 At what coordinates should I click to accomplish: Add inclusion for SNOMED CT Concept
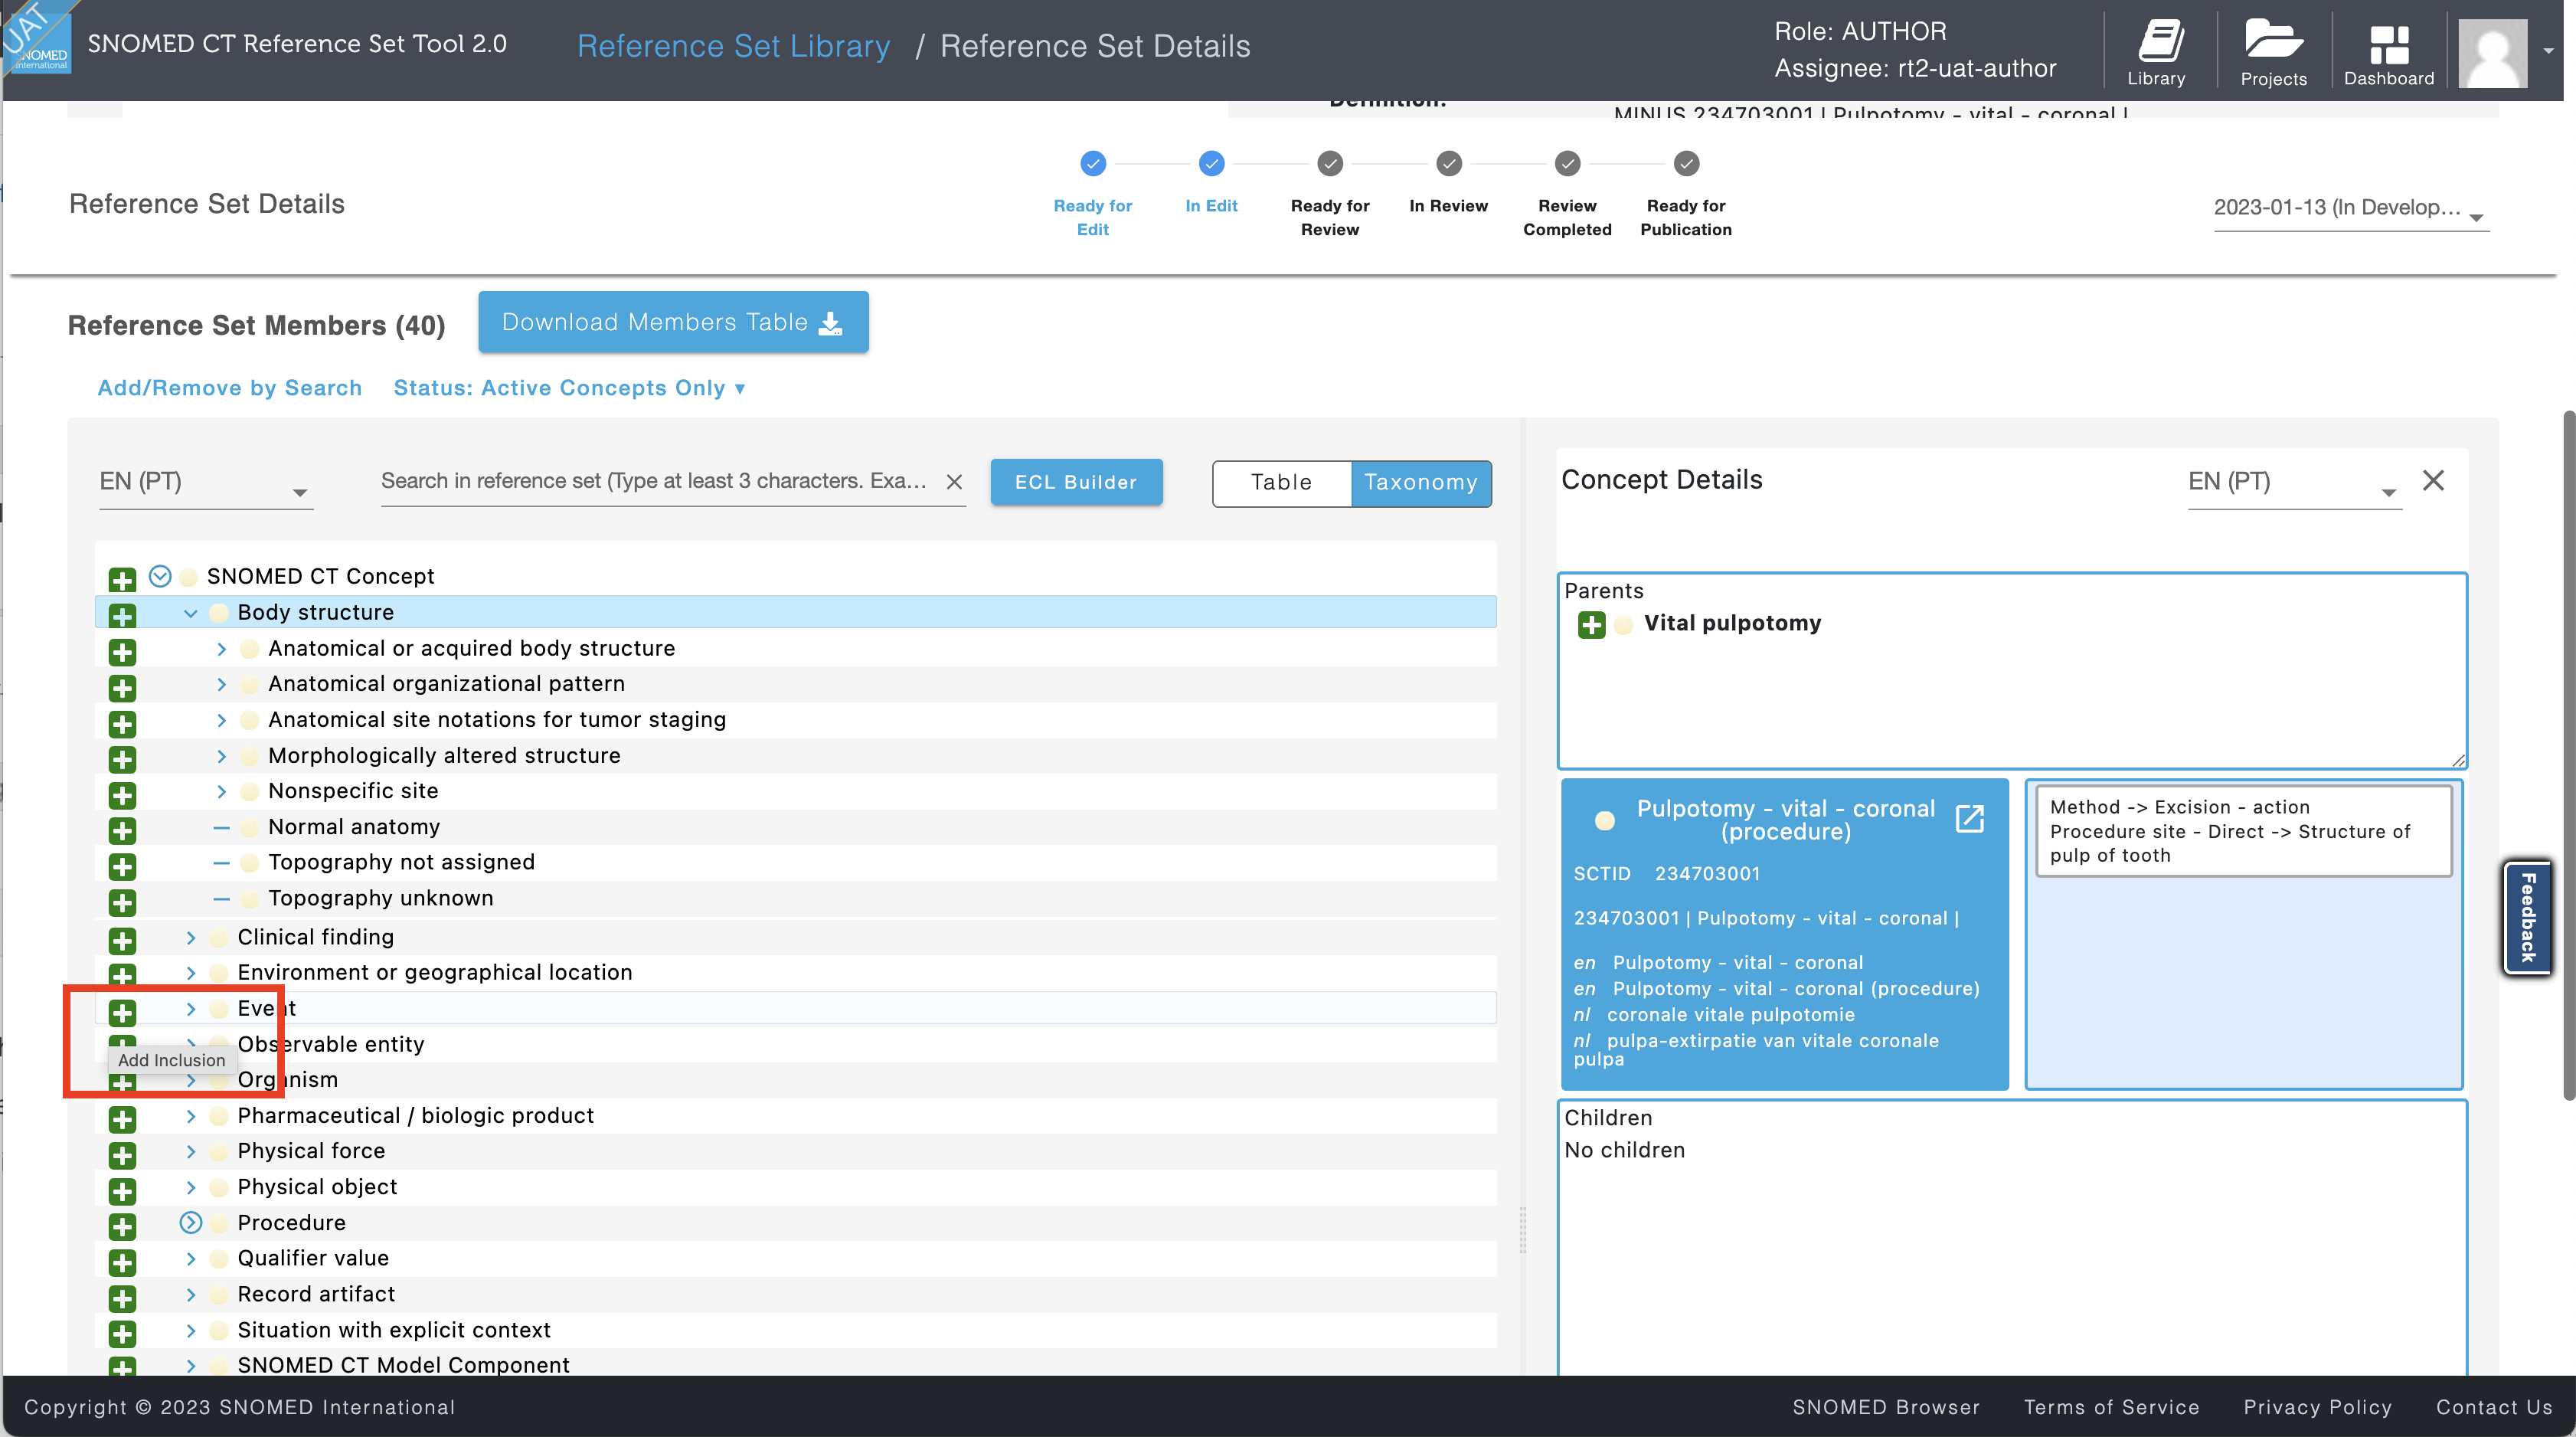pos(122,580)
